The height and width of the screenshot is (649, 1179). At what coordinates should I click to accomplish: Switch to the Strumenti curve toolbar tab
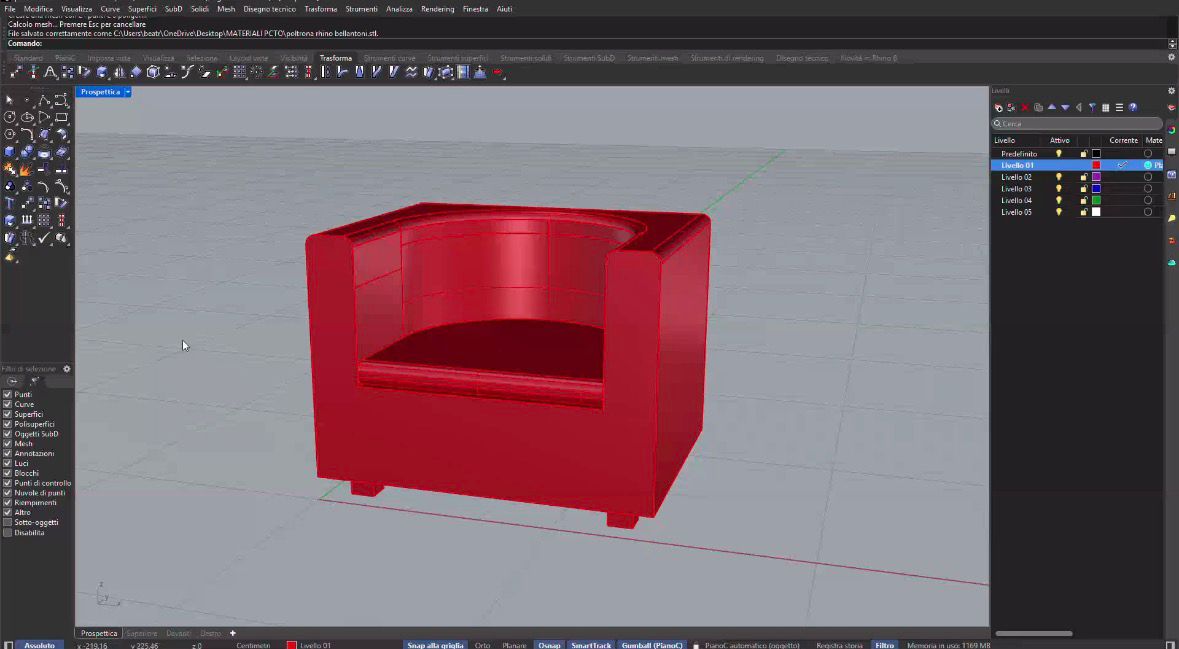(389, 58)
